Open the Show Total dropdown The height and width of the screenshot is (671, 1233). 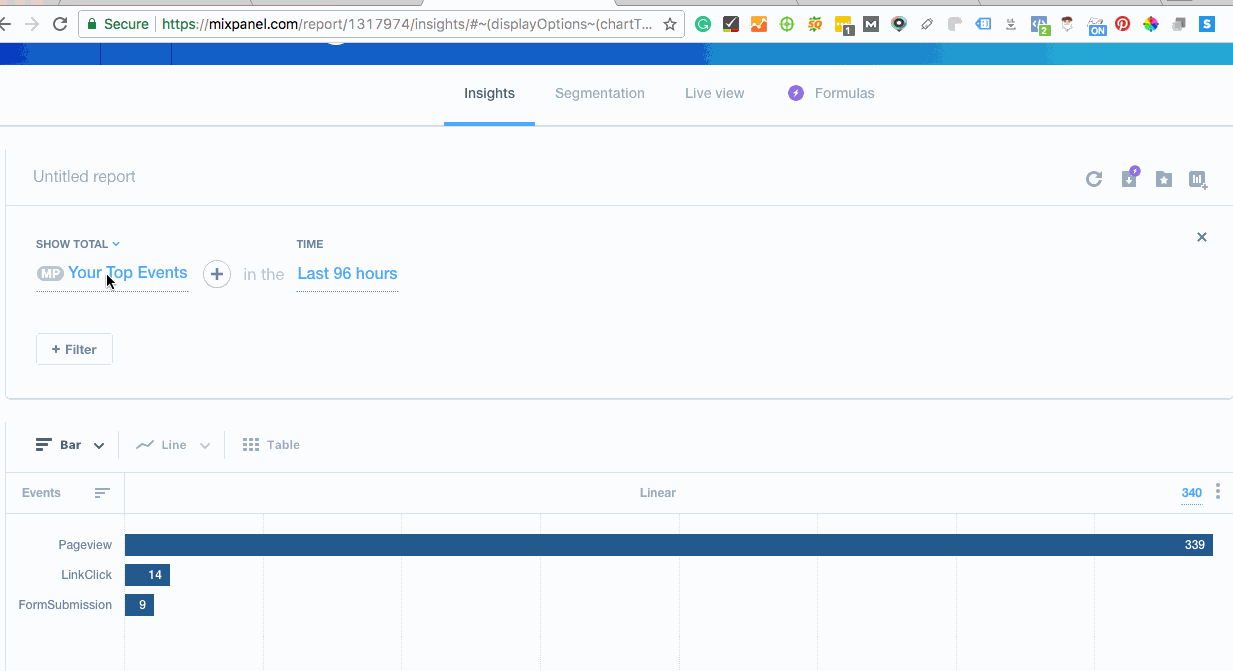pos(78,244)
